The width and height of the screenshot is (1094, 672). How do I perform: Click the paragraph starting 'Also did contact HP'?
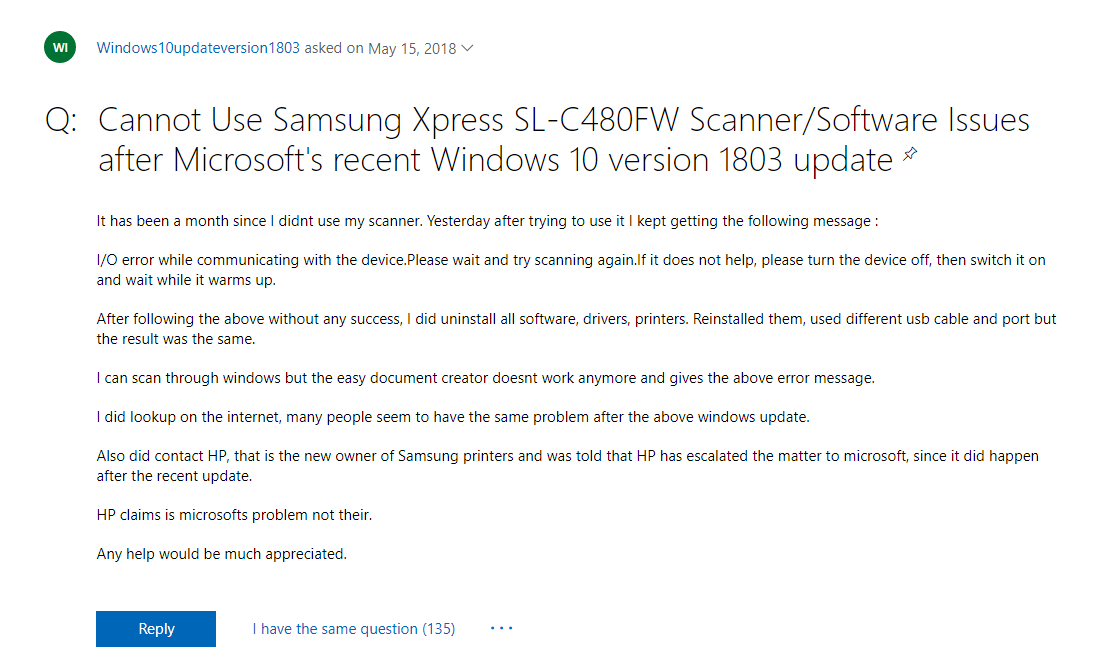pyautogui.click(x=567, y=456)
